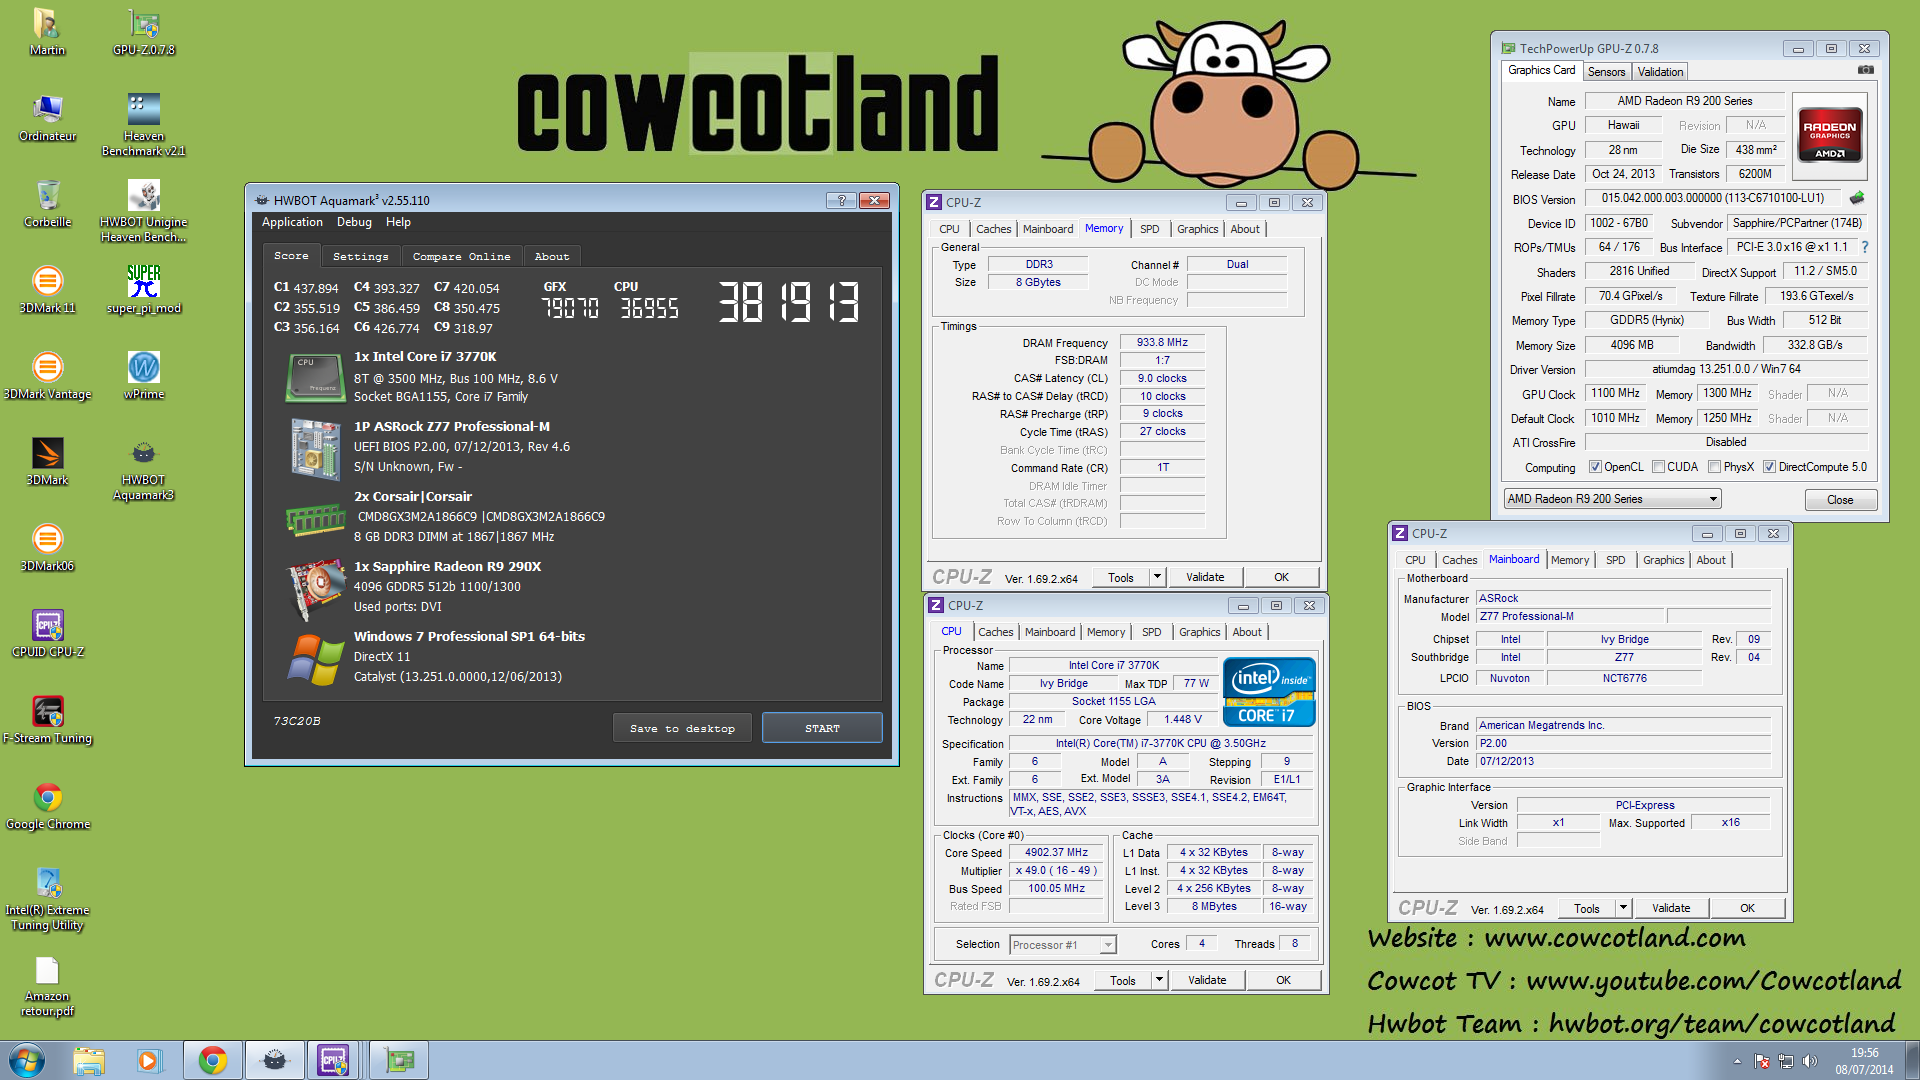Open the Sensors tab in GPU-Z
The height and width of the screenshot is (1080, 1920).
click(x=1606, y=72)
